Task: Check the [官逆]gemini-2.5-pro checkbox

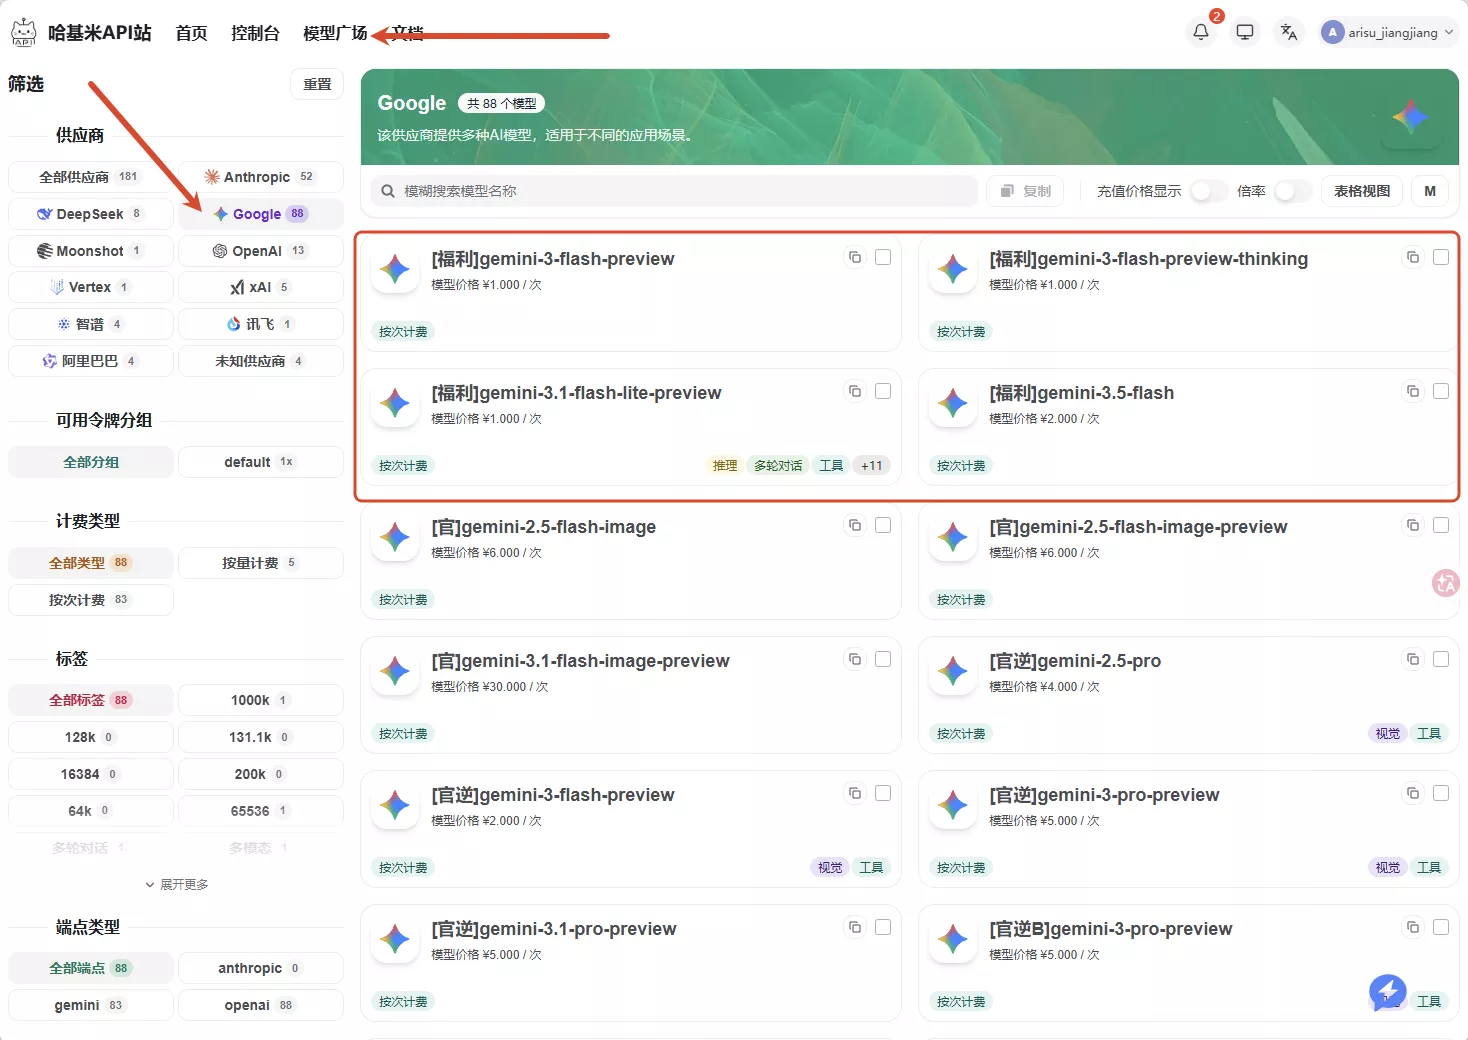Action: pos(1441,659)
